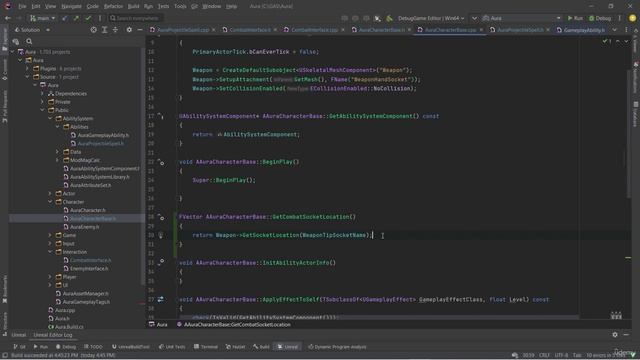Screen dimensions: 640x360
Task: Expand the Private folder
Action: click(x=42, y=102)
